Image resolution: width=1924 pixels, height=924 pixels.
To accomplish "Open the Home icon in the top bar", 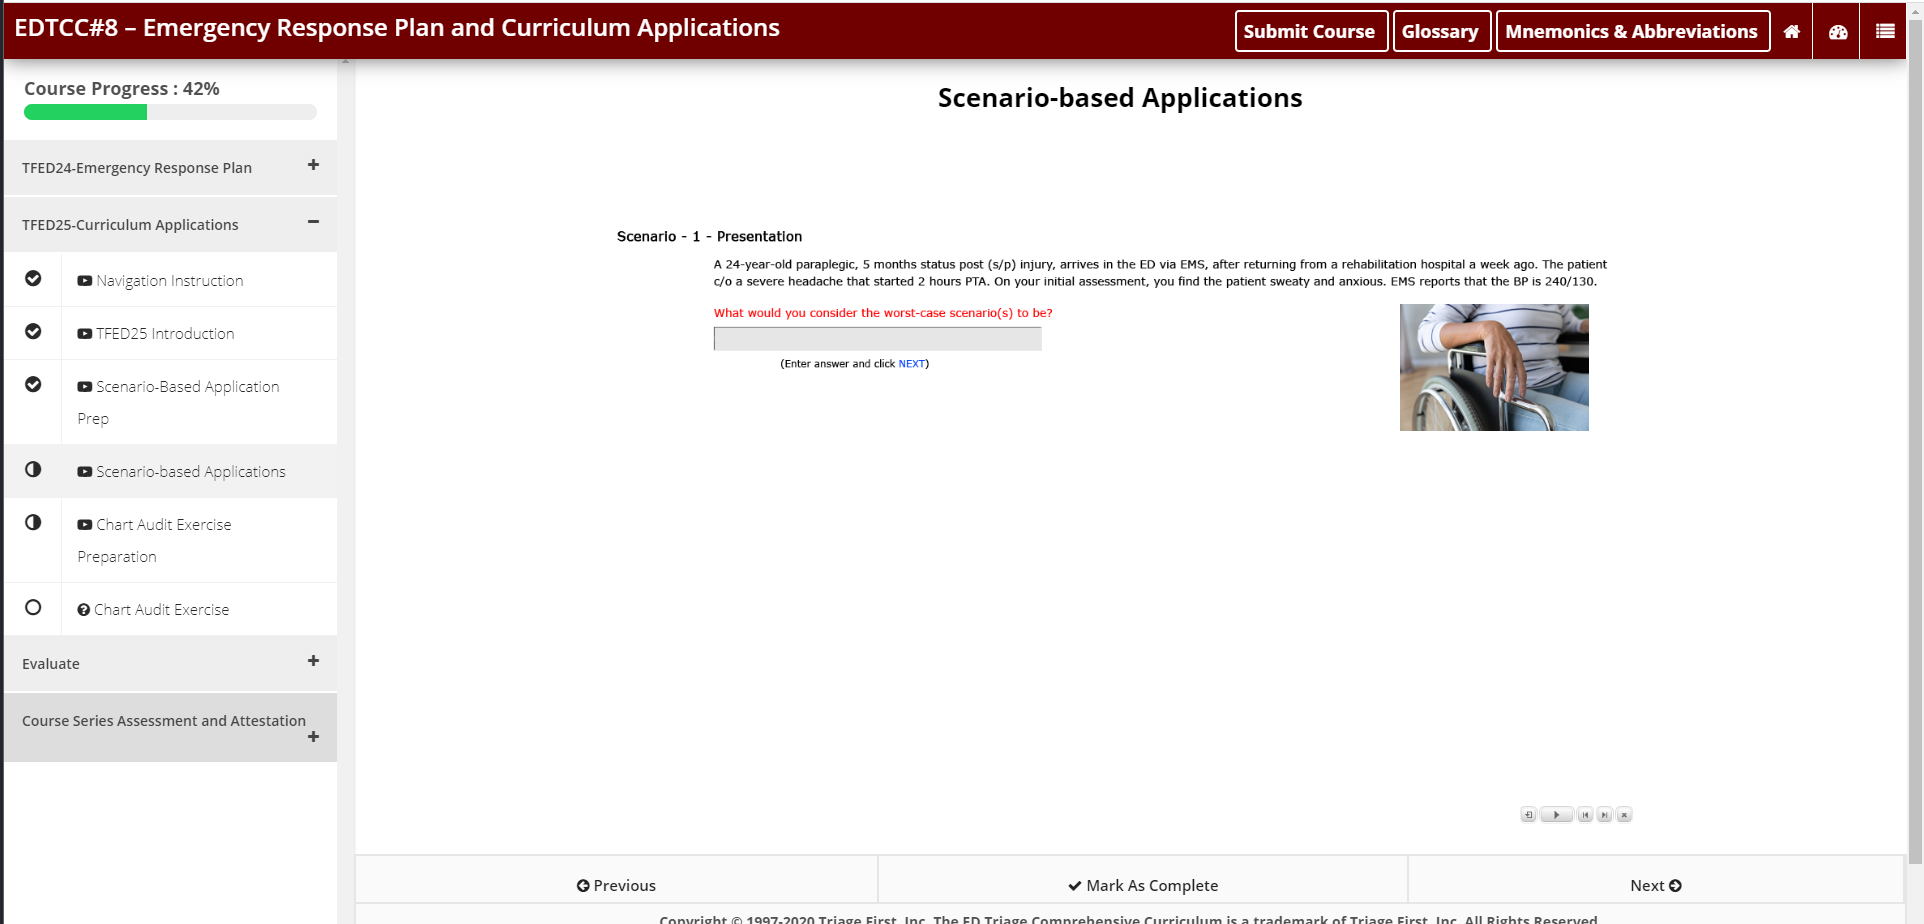I will tap(1791, 31).
